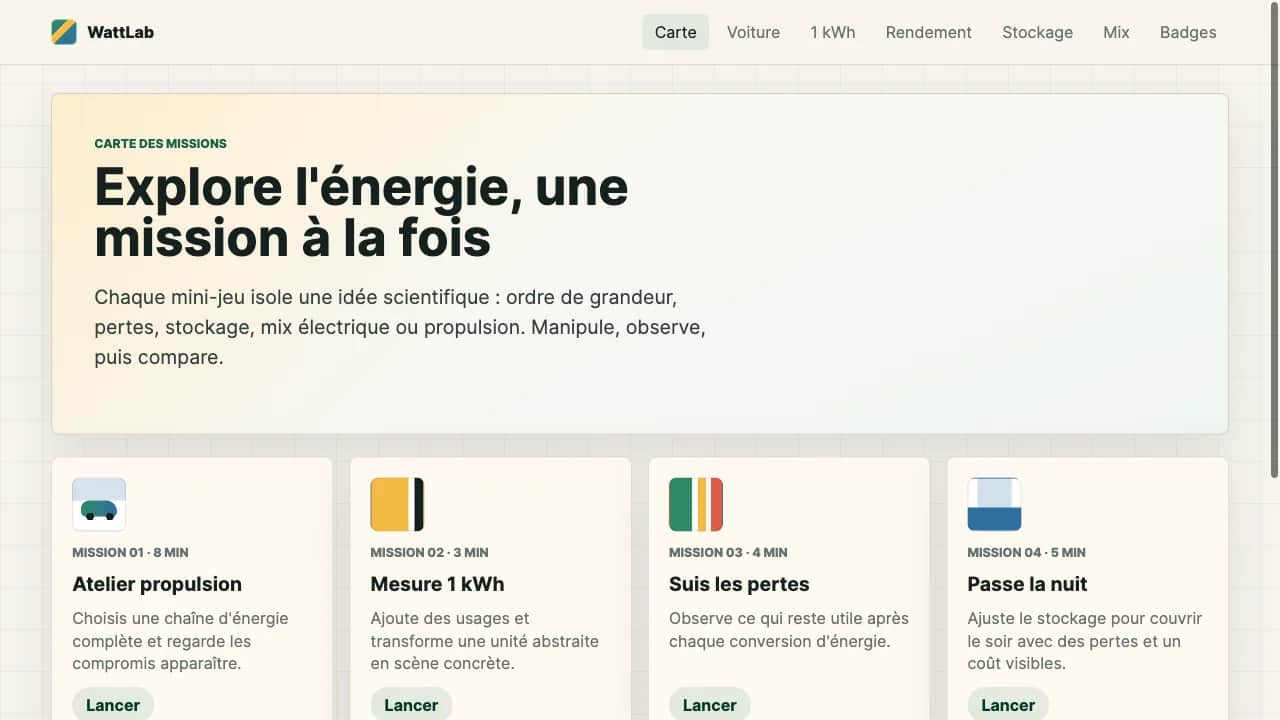Navigate to the Mix tab
The image size is (1280, 720).
coord(1116,32)
